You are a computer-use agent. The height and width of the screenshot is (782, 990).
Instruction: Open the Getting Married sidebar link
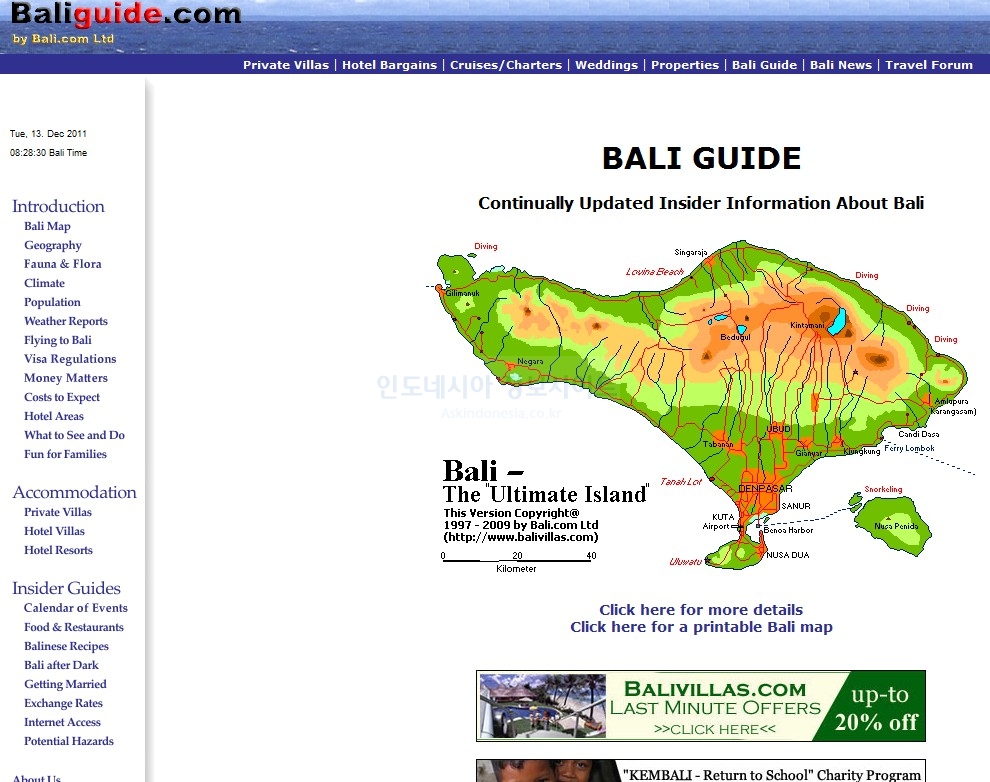[x=65, y=684]
